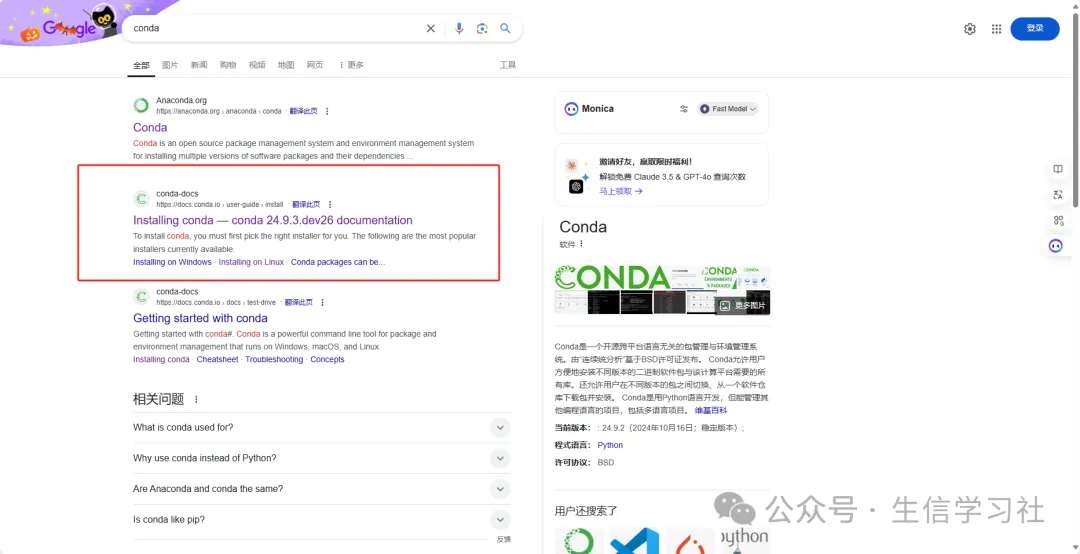
Task: Click the large CONDA logo thumbnail
Action: [612, 277]
